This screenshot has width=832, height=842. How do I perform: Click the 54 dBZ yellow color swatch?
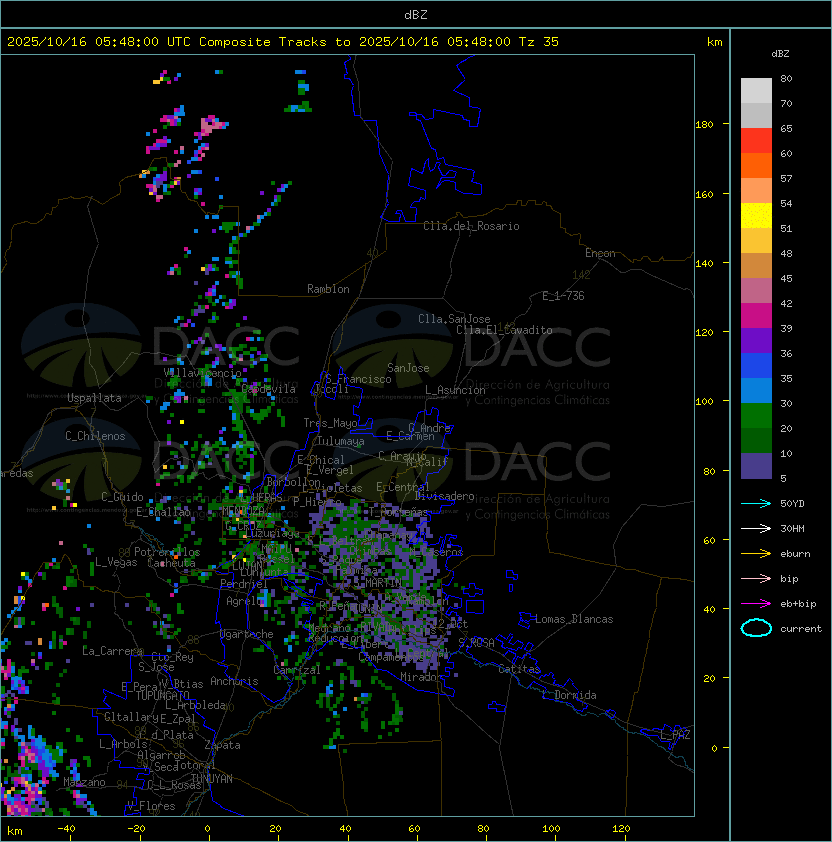click(756, 215)
